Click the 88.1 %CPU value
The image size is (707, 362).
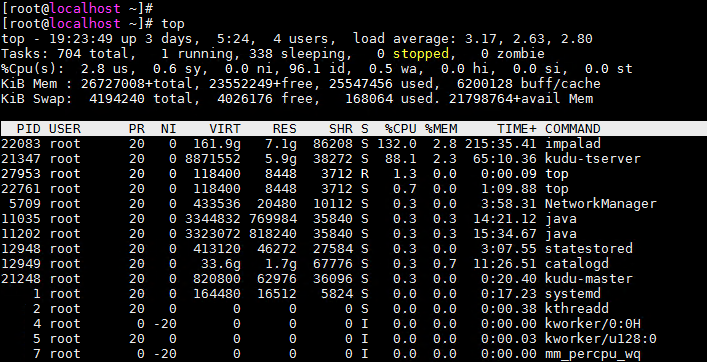click(400, 159)
